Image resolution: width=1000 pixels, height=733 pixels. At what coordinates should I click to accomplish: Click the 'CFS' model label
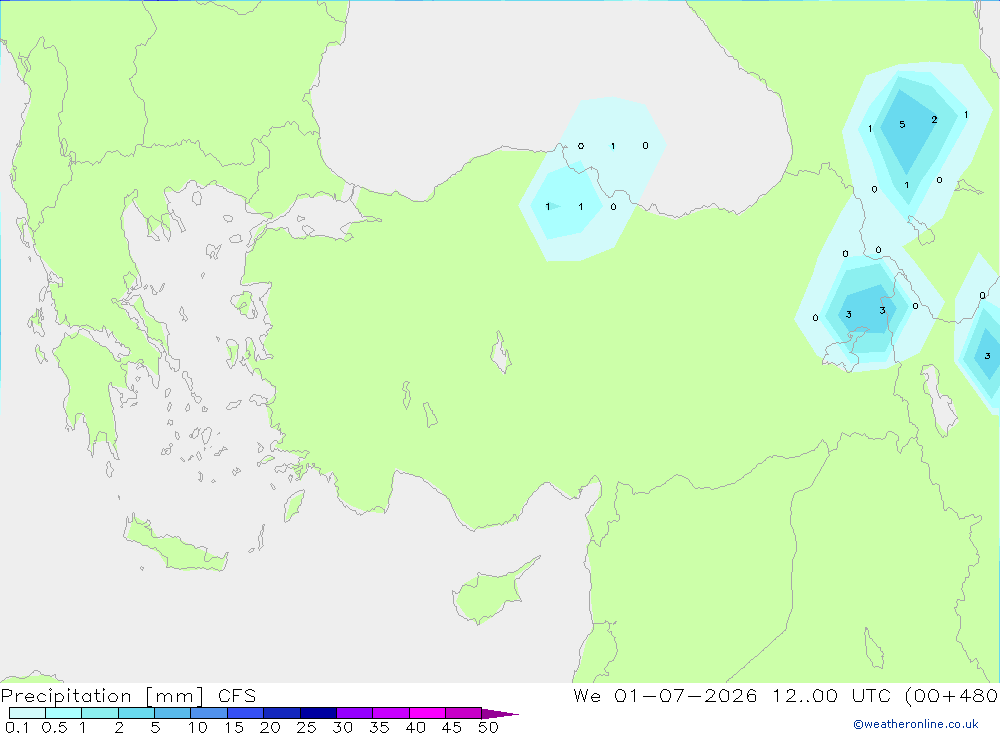point(237,696)
